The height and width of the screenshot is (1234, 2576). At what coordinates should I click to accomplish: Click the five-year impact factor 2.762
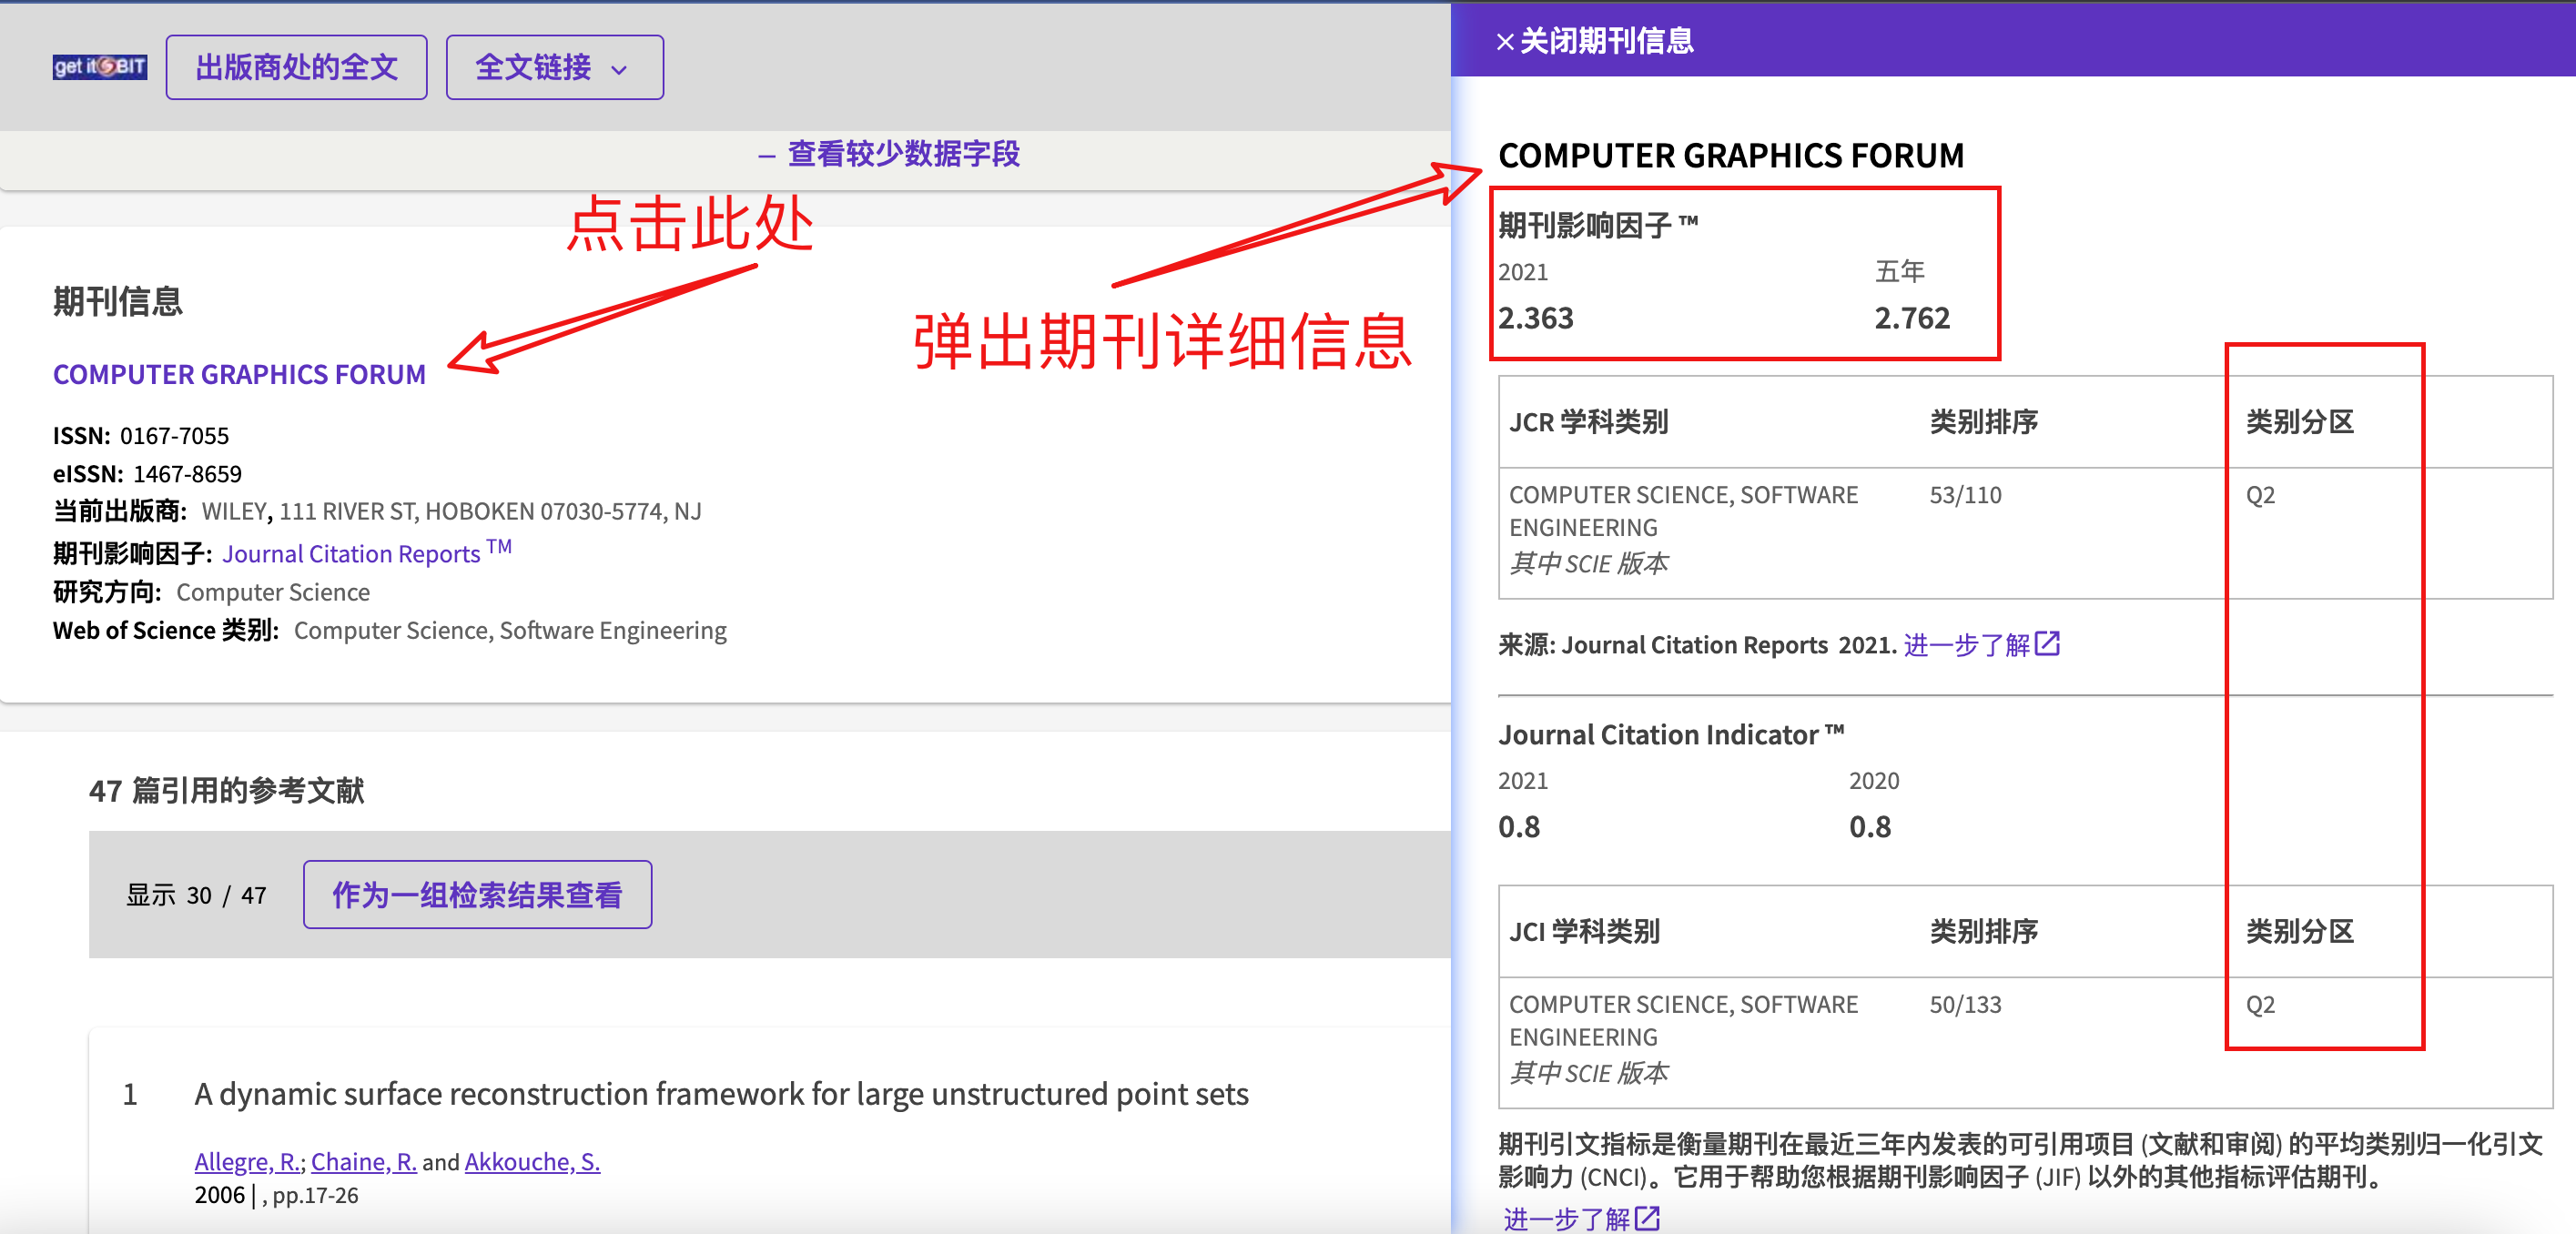(1911, 318)
